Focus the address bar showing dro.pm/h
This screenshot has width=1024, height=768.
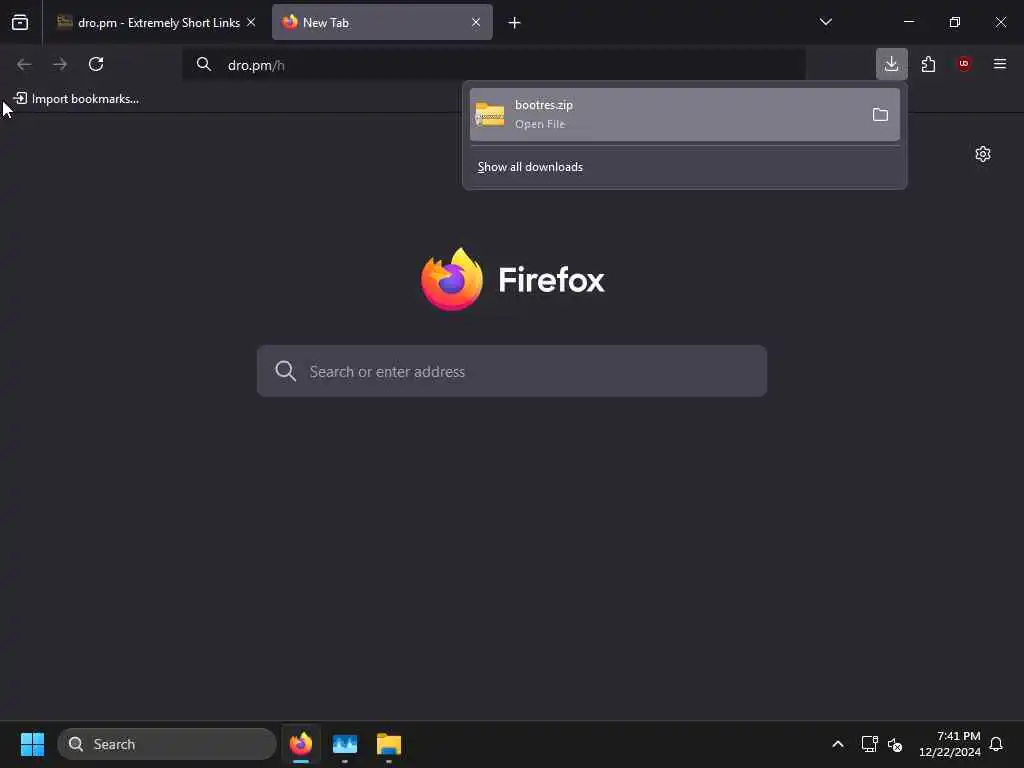494,65
